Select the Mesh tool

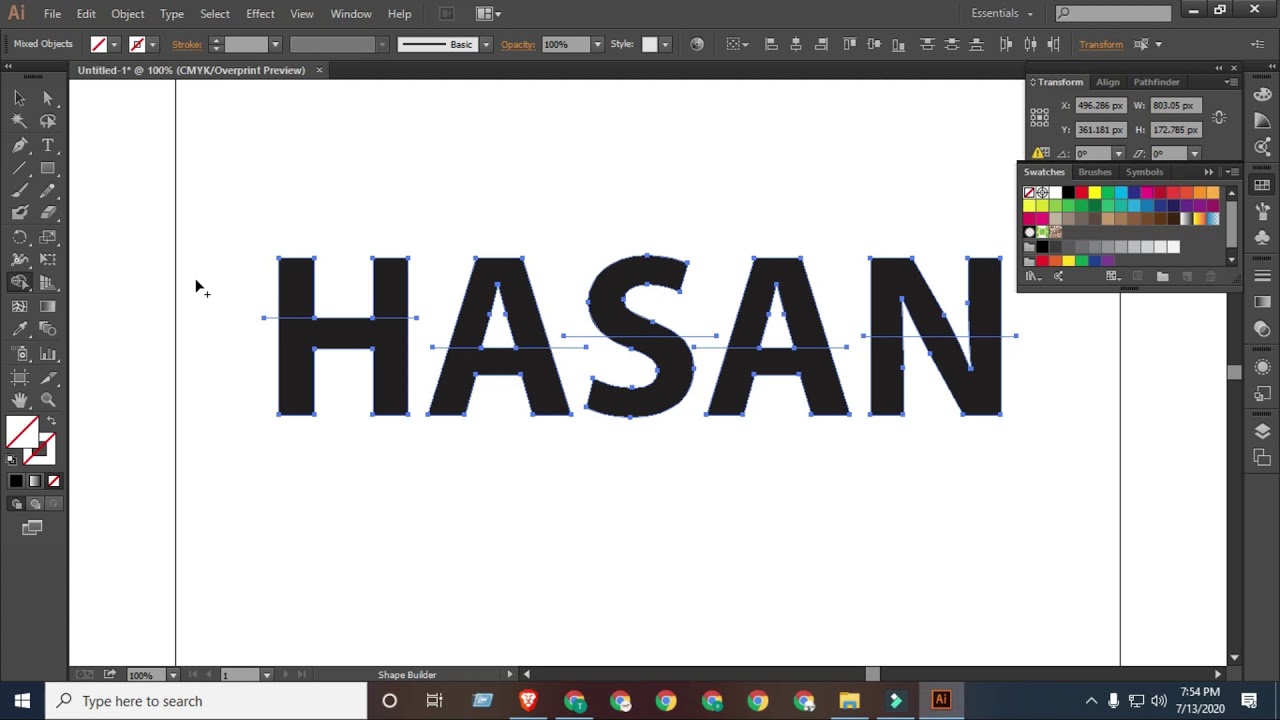(19, 307)
